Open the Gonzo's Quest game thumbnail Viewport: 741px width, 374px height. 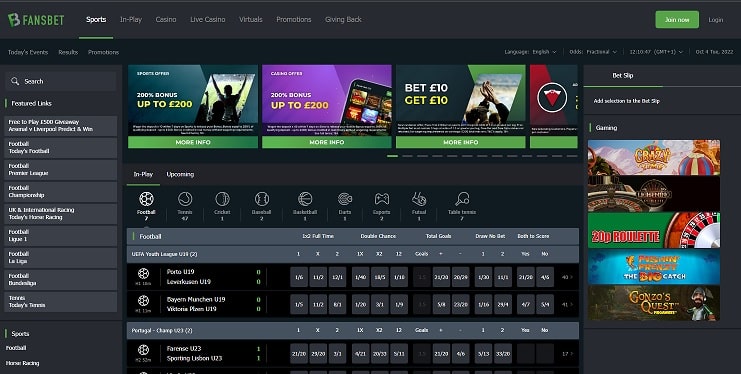(654, 303)
